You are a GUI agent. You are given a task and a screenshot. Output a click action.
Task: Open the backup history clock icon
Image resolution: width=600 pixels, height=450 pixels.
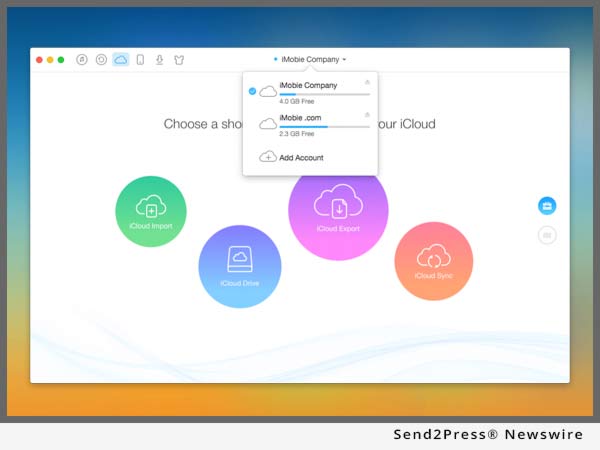click(101, 59)
